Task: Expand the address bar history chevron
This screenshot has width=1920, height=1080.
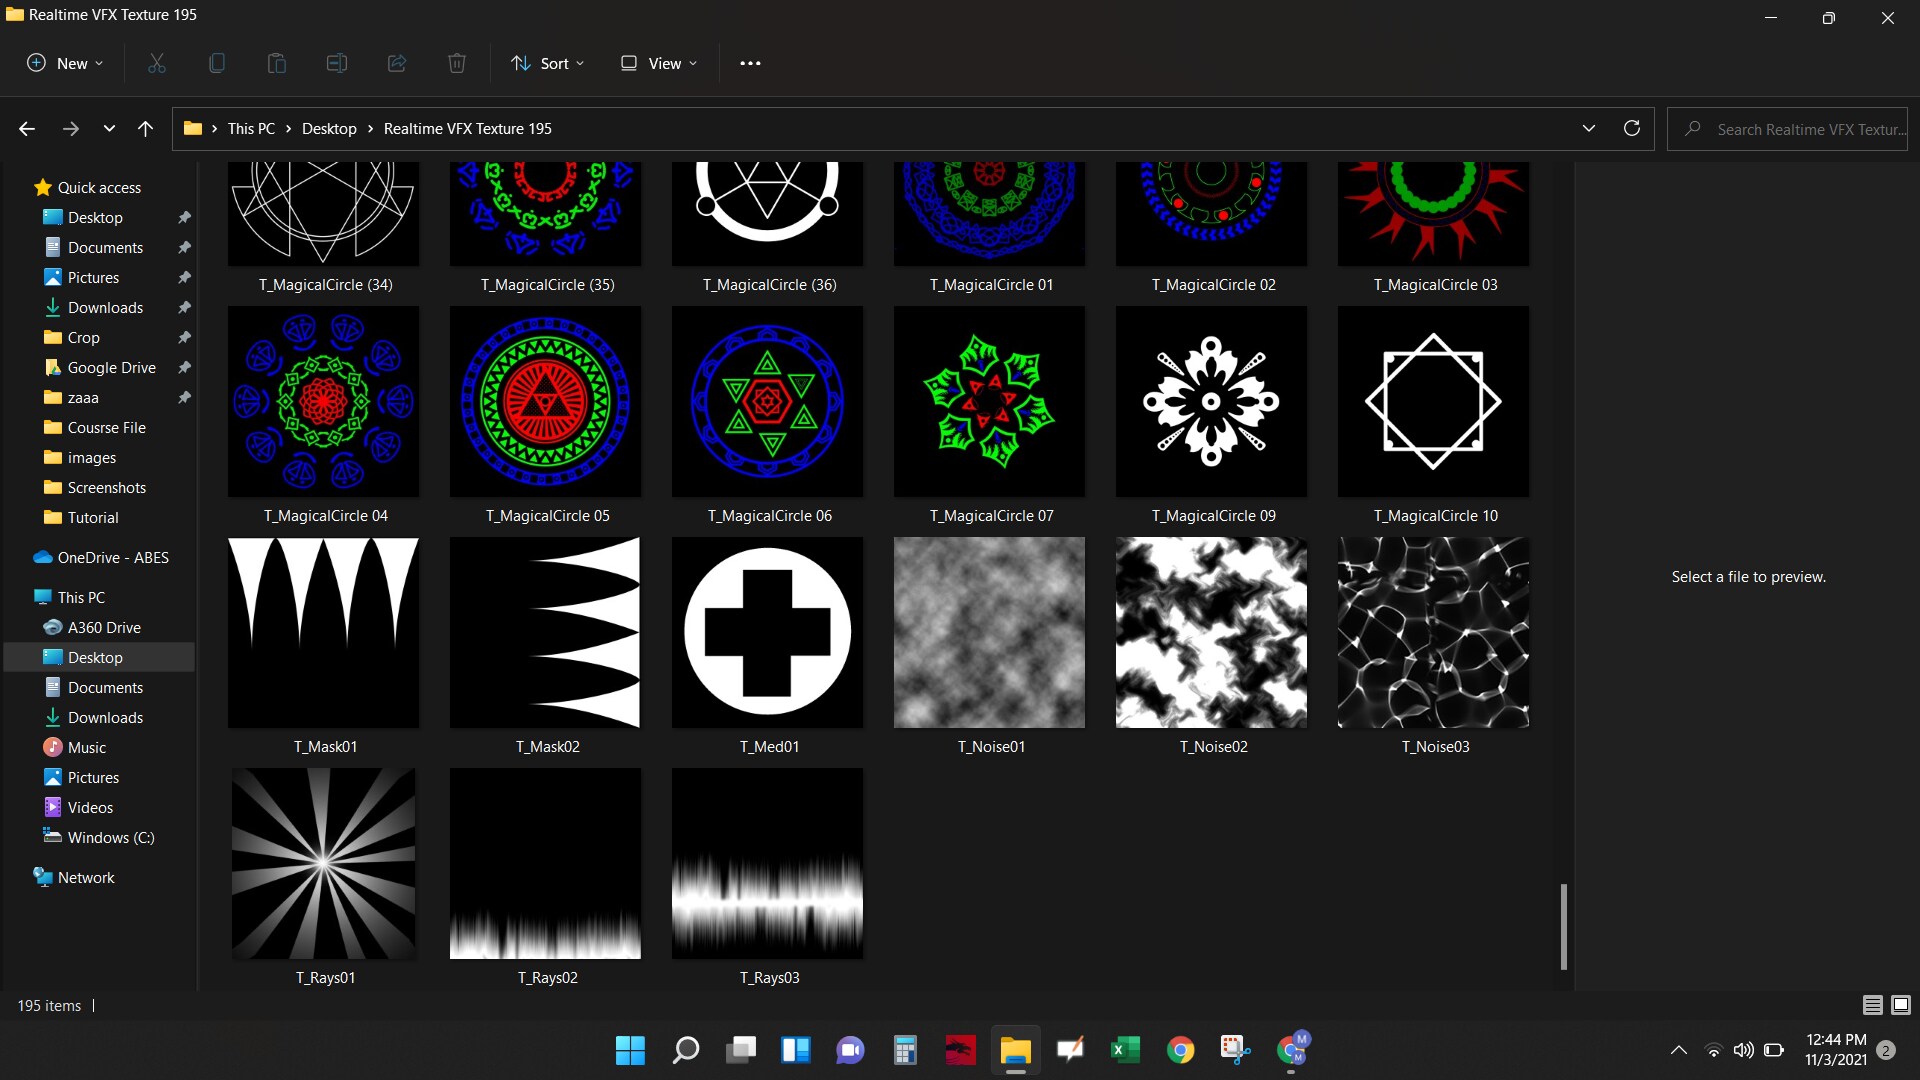Action: point(1588,128)
